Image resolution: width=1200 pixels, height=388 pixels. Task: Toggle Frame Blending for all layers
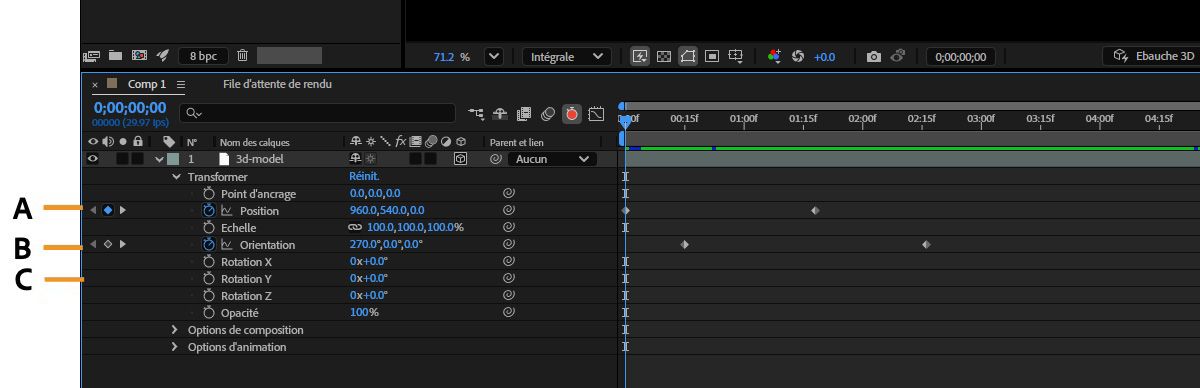coord(523,114)
